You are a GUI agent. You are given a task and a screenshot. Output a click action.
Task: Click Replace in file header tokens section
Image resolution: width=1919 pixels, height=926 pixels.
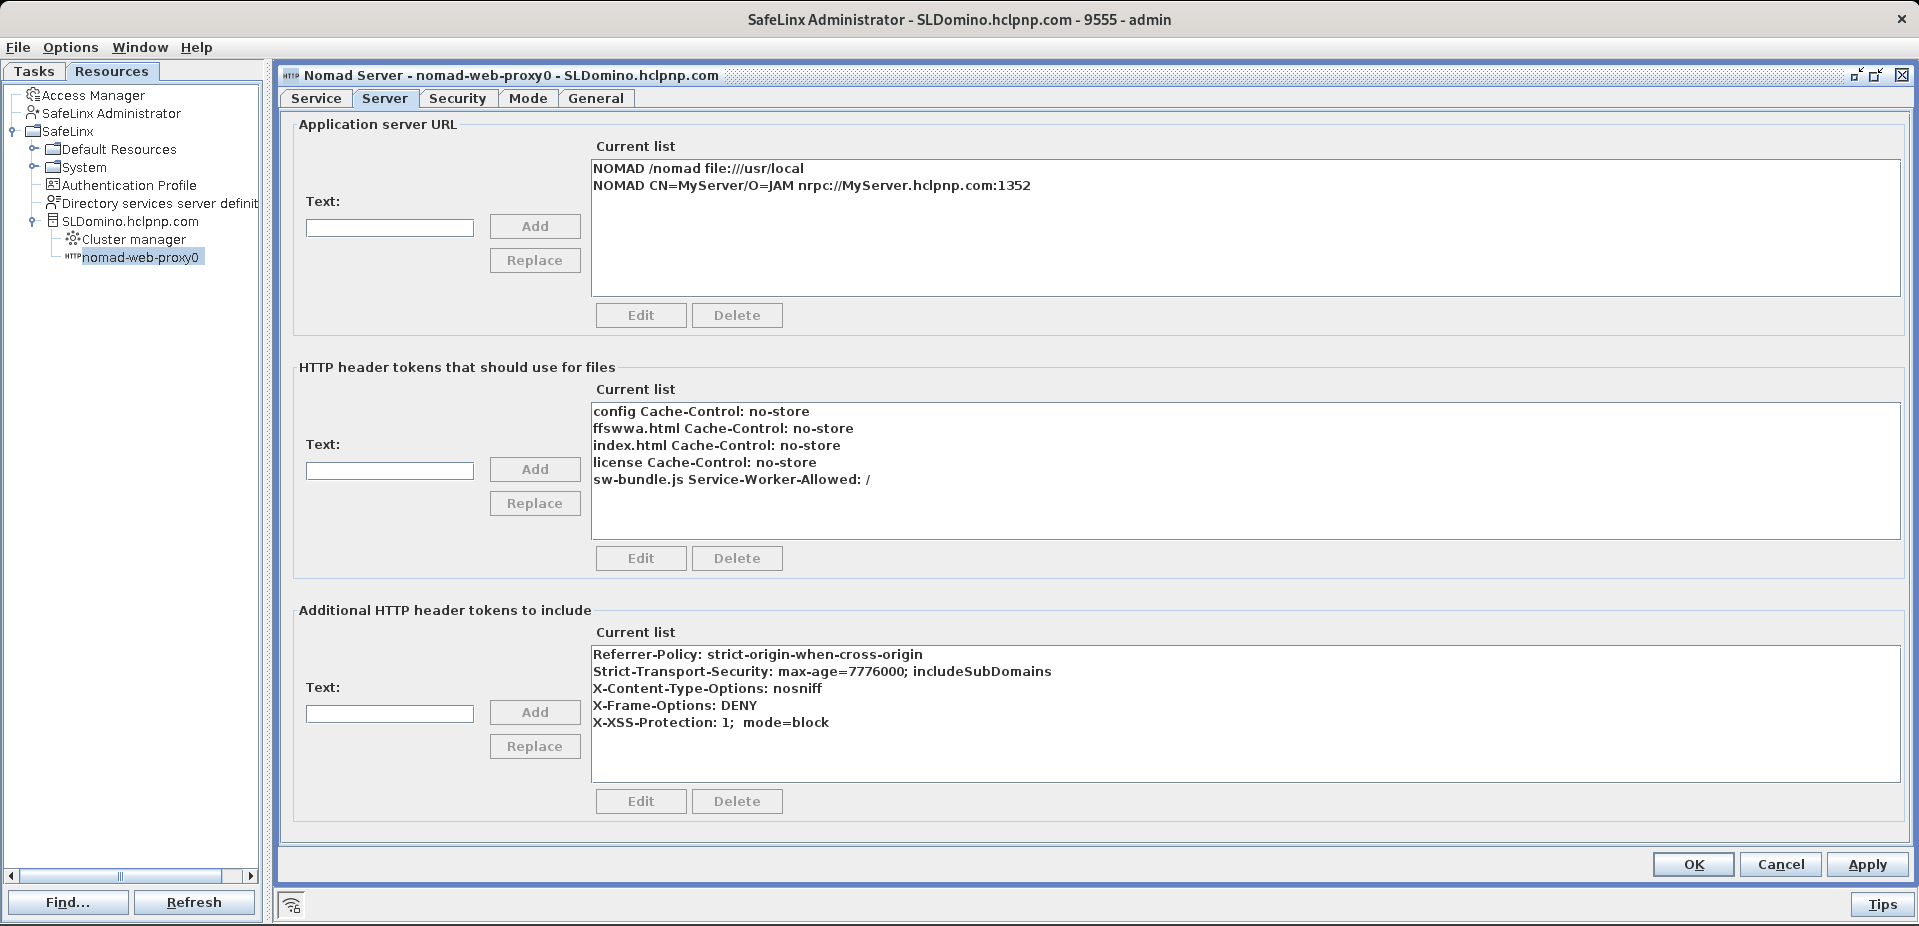(535, 503)
